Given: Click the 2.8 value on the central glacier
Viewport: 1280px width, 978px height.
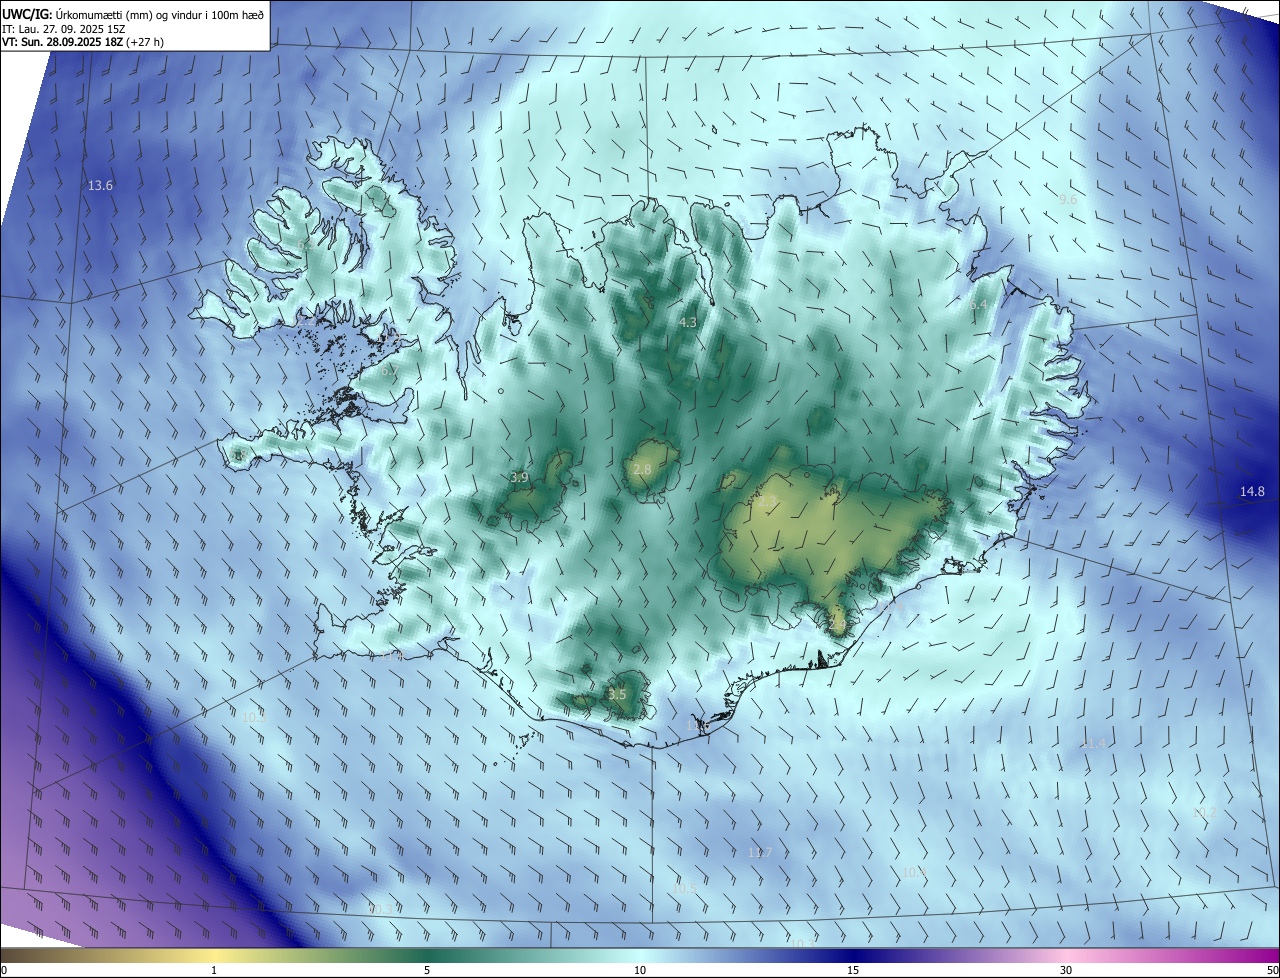Looking at the screenshot, I should [642, 469].
